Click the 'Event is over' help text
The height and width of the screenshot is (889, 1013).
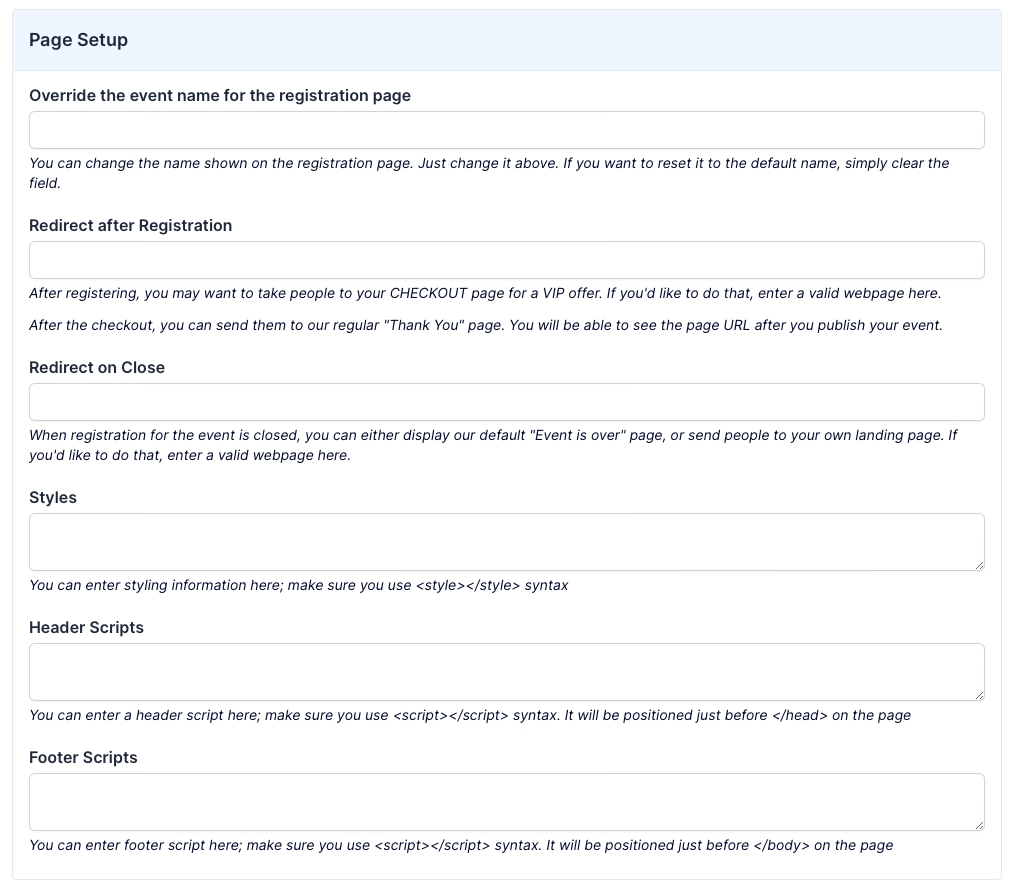[490, 445]
